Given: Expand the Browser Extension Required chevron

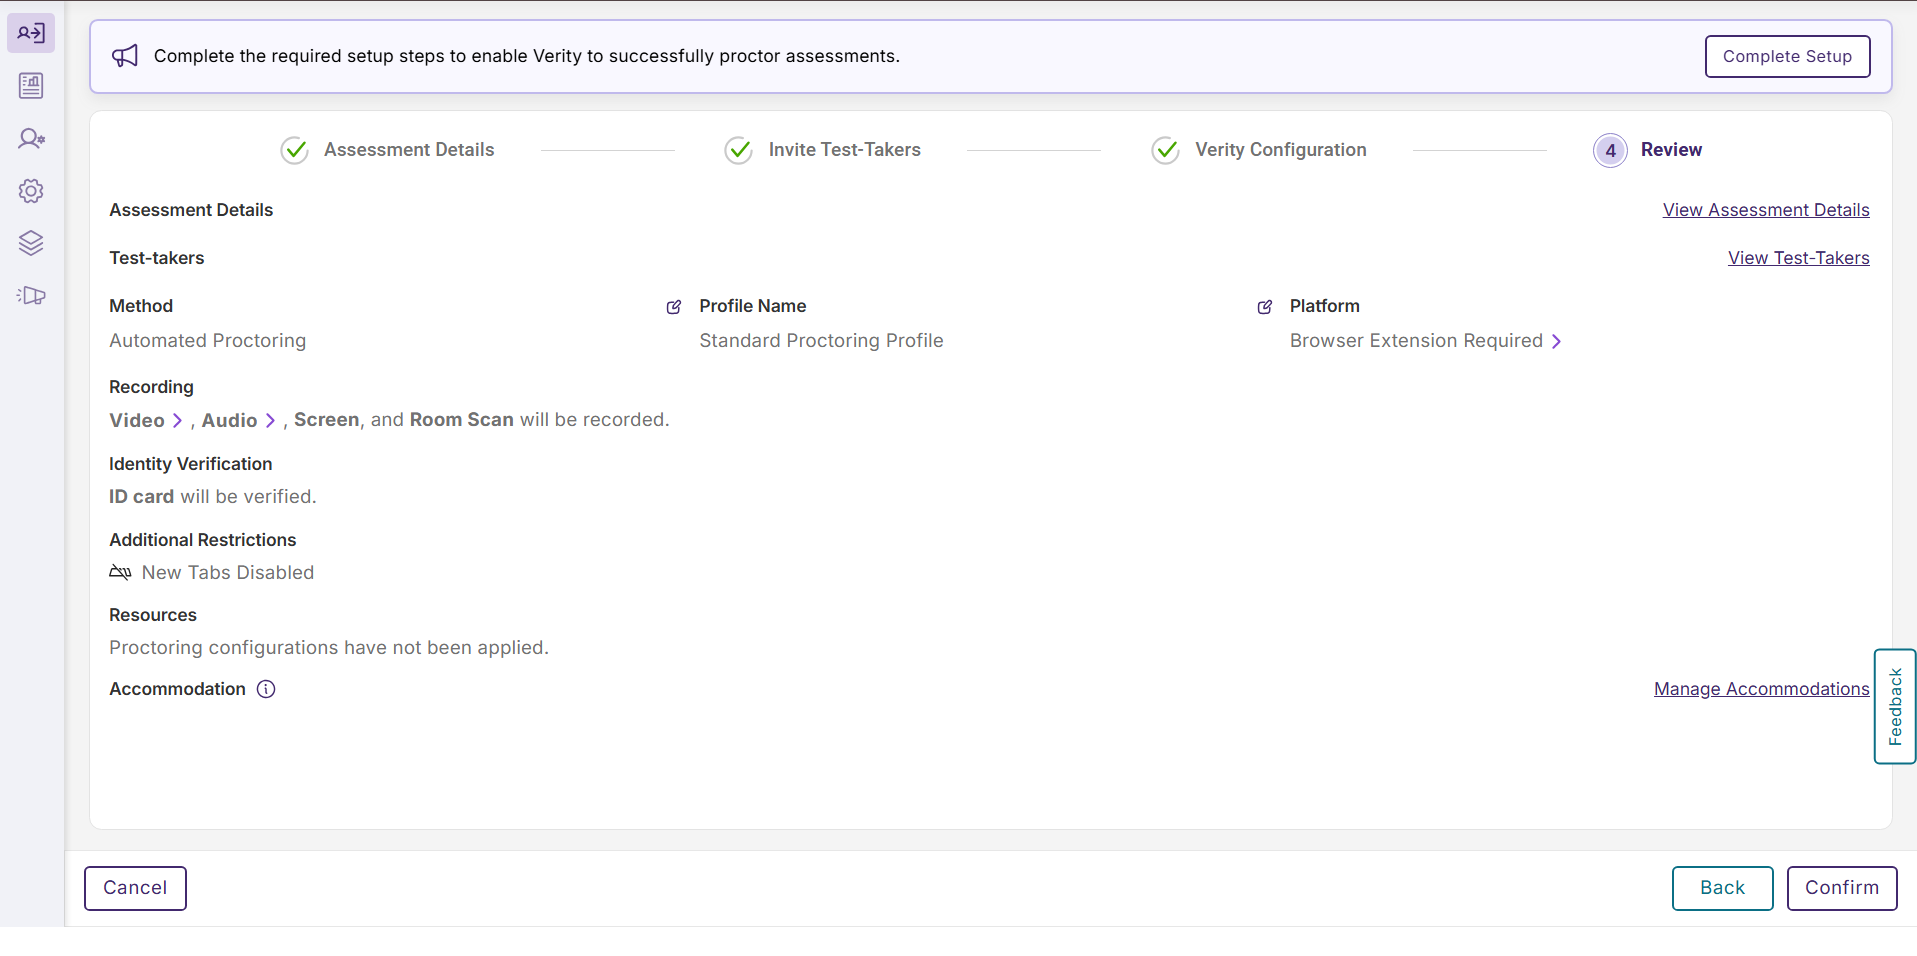Looking at the screenshot, I should click(x=1556, y=341).
